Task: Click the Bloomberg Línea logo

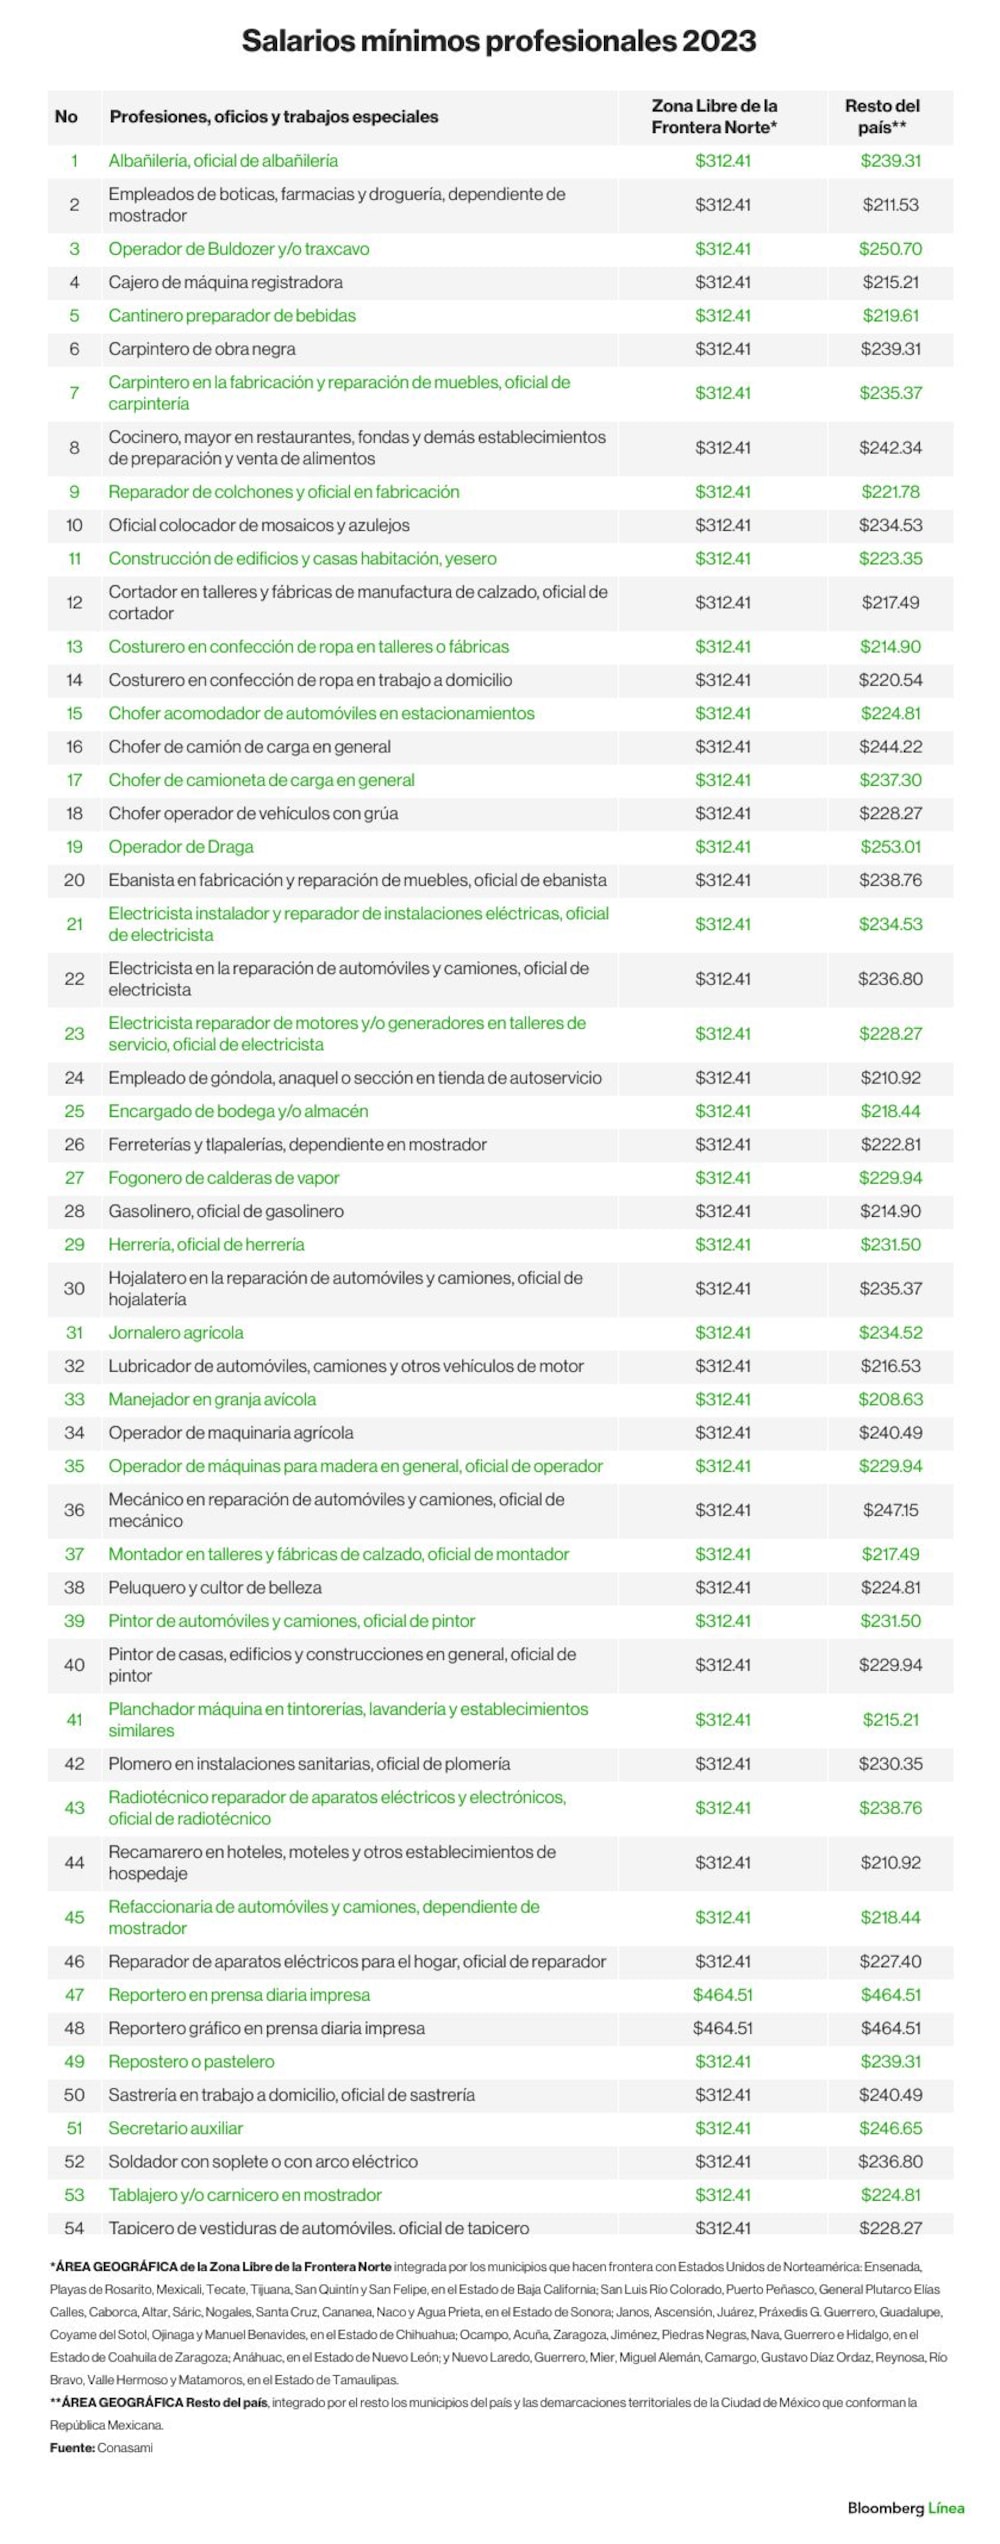Action: click(x=906, y=2507)
